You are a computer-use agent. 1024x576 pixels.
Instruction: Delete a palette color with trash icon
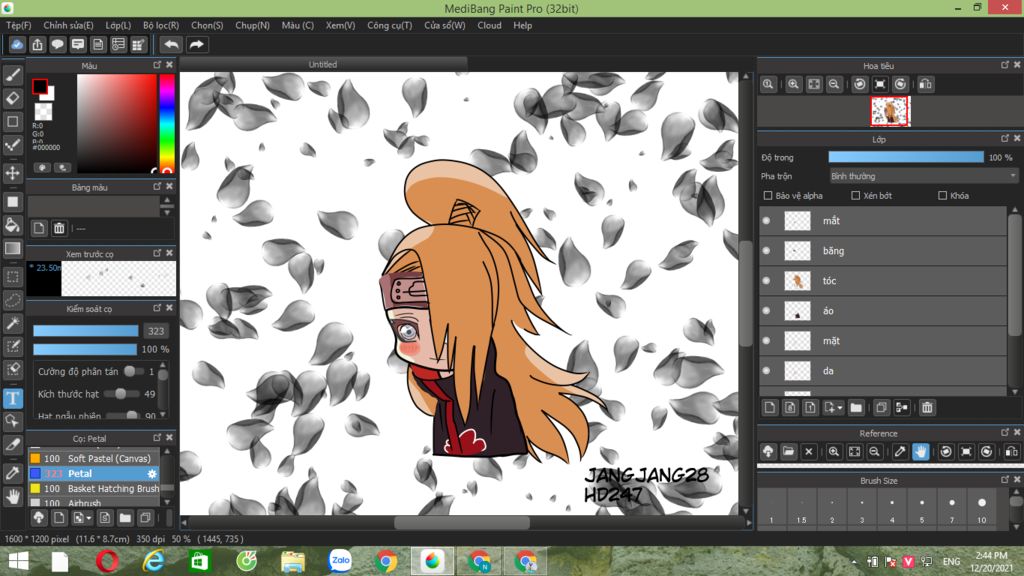point(59,228)
